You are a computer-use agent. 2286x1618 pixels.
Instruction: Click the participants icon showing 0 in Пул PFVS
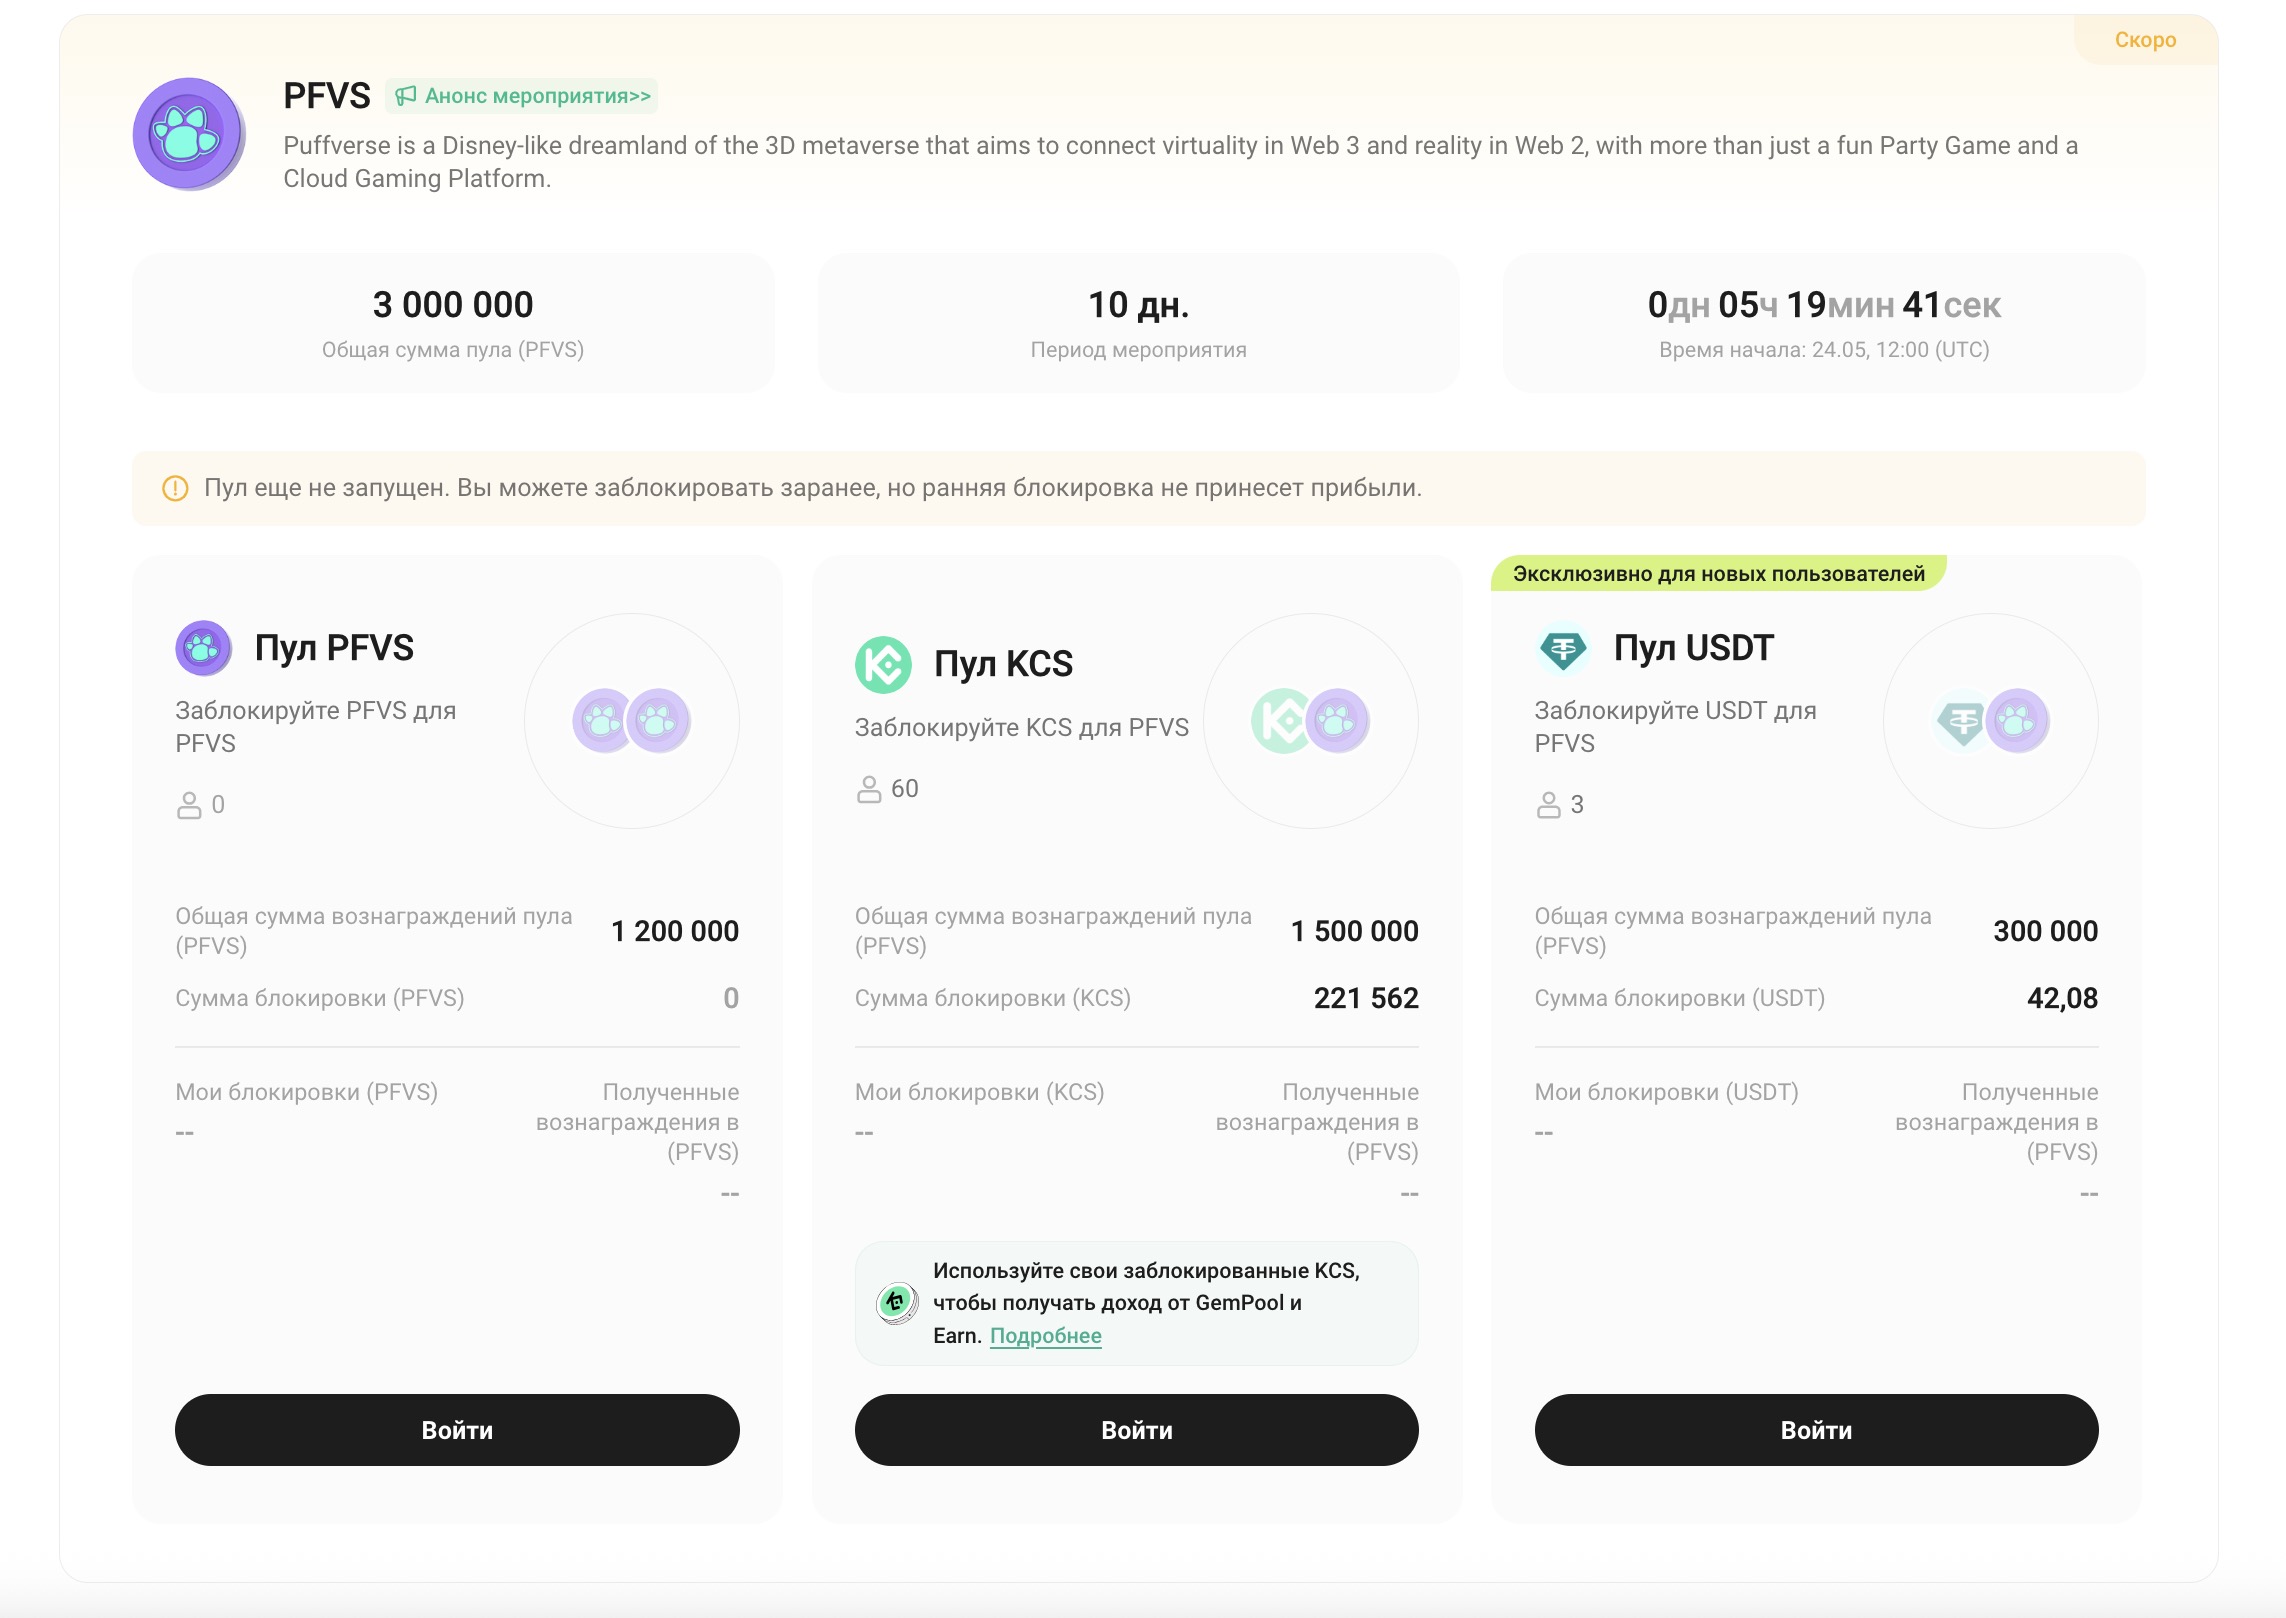(189, 805)
